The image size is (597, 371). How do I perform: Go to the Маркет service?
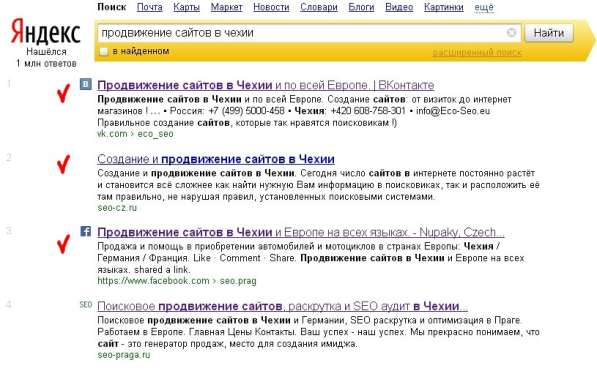click(227, 7)
